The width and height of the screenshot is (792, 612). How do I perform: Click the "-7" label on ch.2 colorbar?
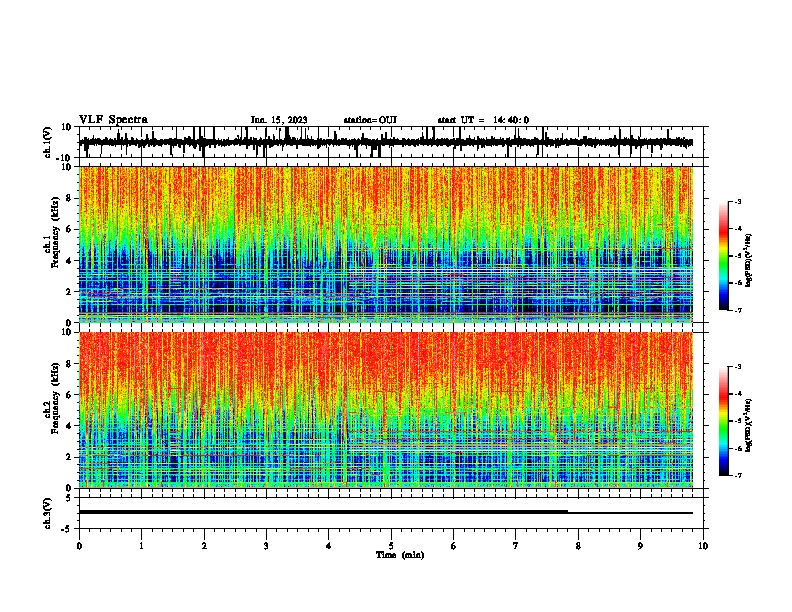click(x=737, y=476)
